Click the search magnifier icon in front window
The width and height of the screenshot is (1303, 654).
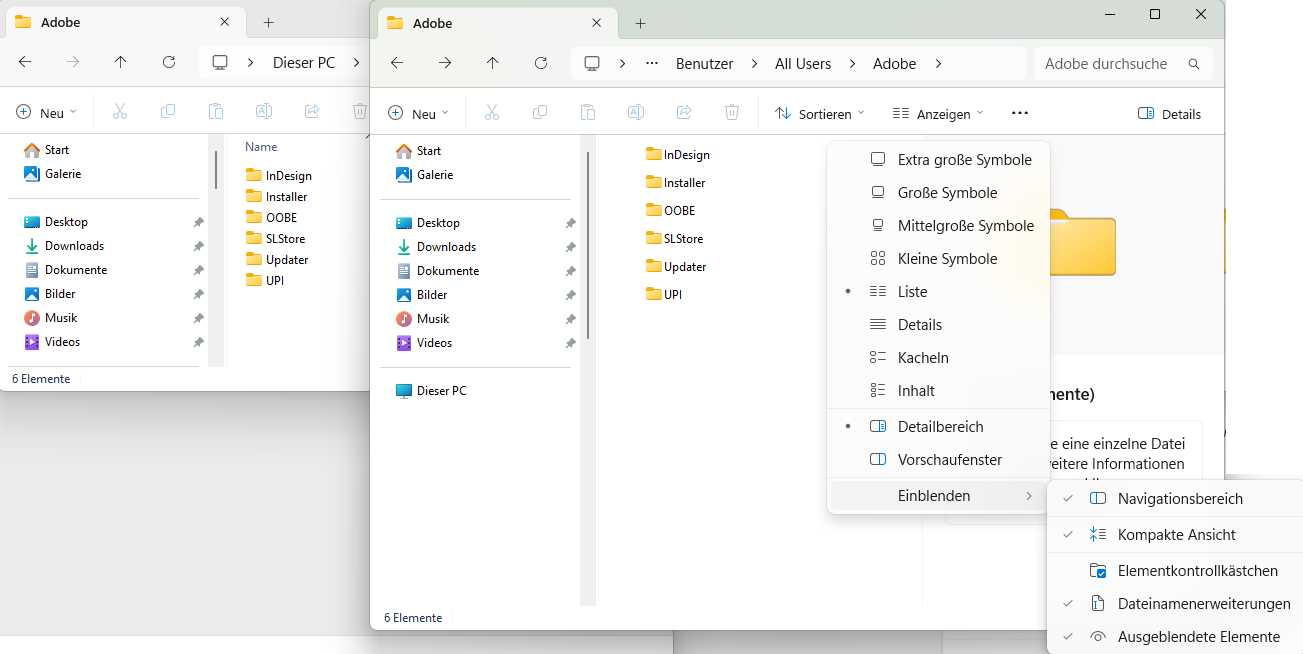[x=1194, y=63]
